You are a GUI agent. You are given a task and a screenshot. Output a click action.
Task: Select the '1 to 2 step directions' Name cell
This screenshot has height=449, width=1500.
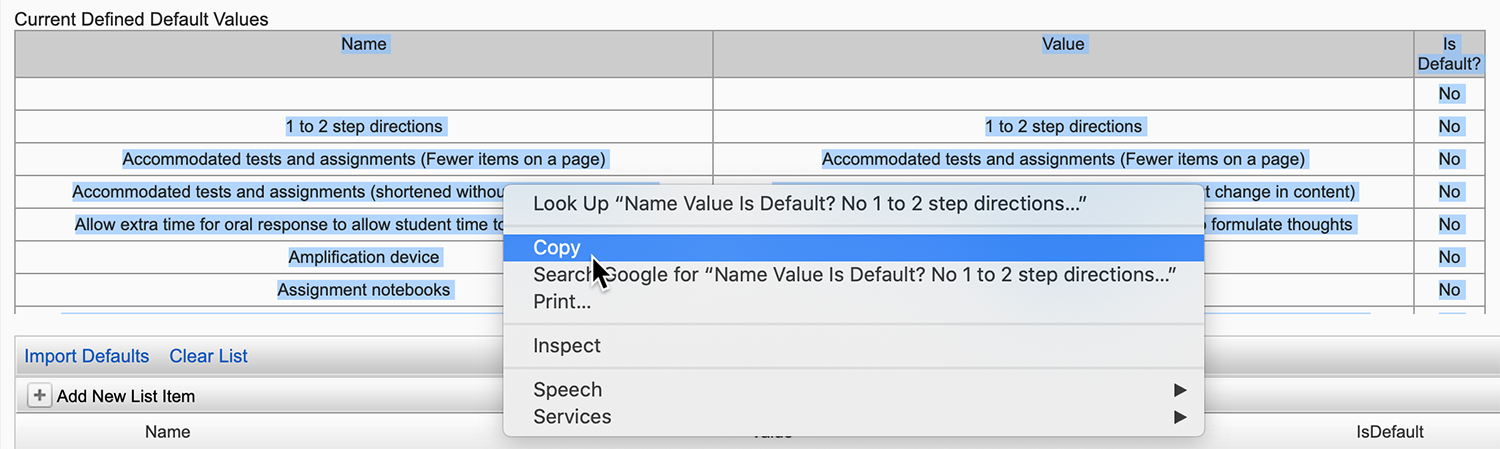coord(364,127)
